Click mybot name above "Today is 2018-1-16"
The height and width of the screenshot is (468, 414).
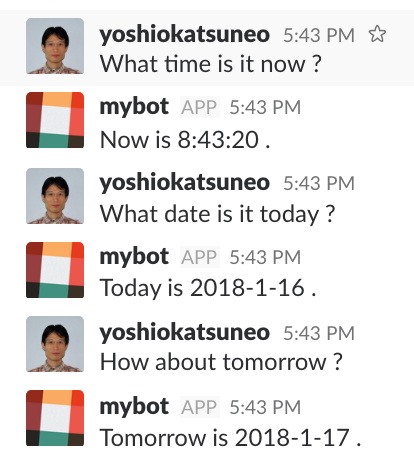coord(134,257)
